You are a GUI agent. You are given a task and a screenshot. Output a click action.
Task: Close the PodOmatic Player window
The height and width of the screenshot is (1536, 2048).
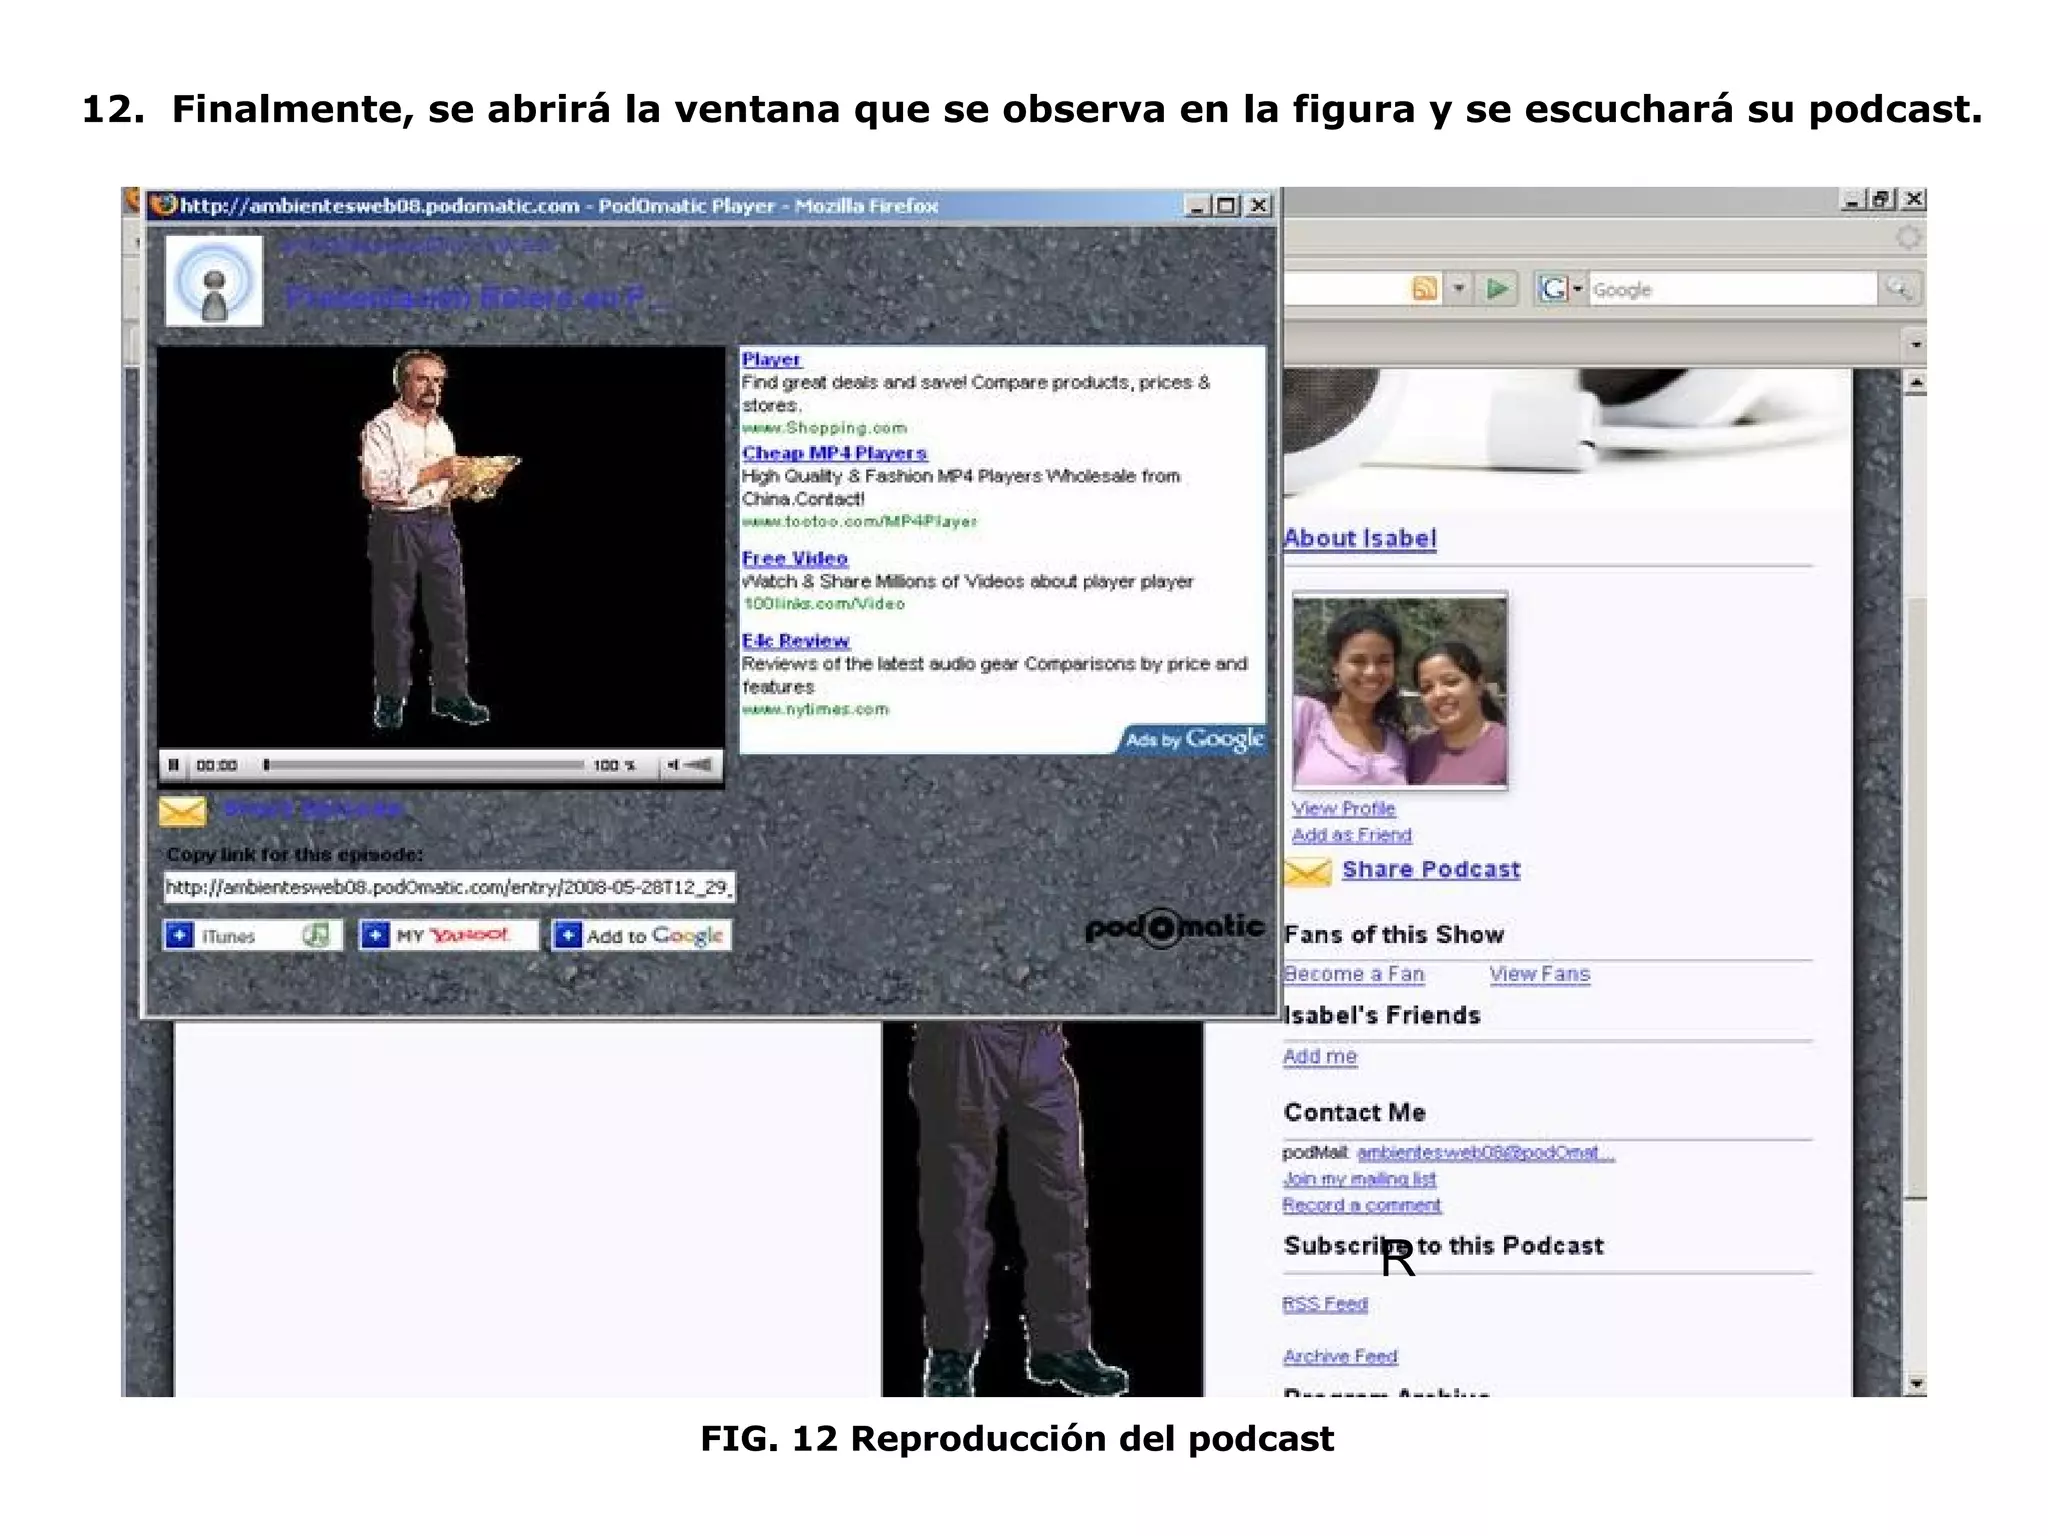tap(1258, 206)
